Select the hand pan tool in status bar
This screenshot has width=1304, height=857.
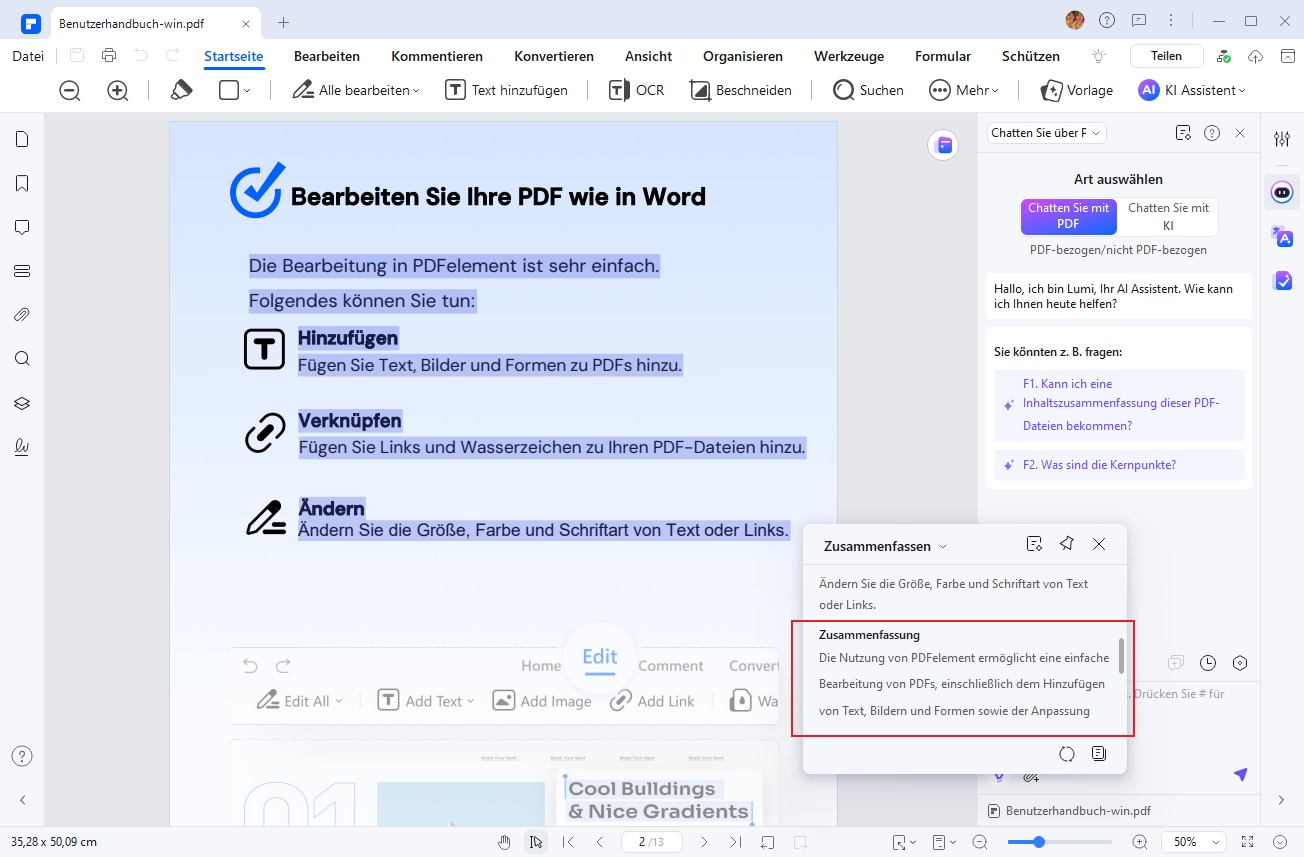[x=505, y=842]
